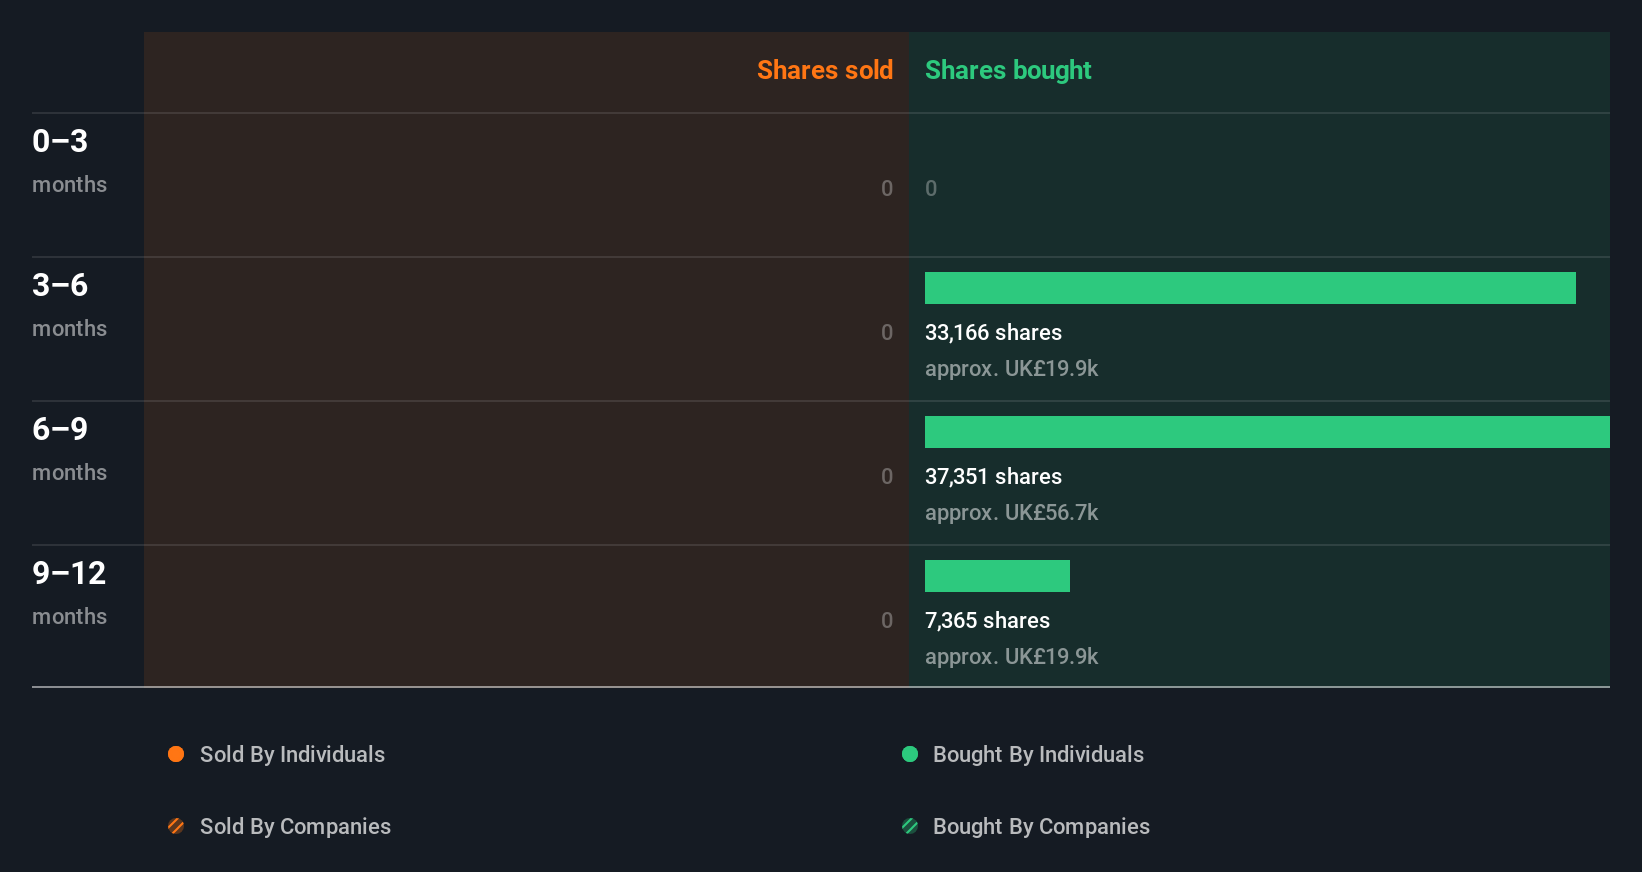Image resolution: width=1642 pixels, height=872 pixels.
Task: Click the 0–3 months row label
Action: pos(69,161)
